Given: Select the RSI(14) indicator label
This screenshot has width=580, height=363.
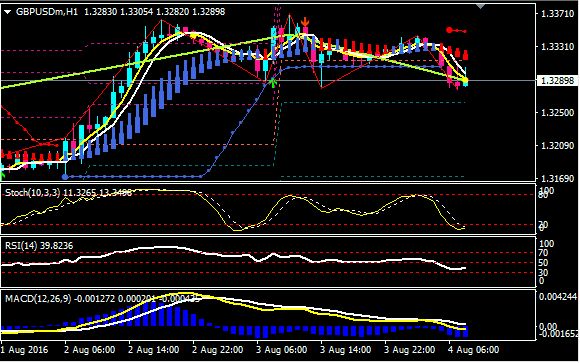Looking at the screenshot, I should click(21, 246).
